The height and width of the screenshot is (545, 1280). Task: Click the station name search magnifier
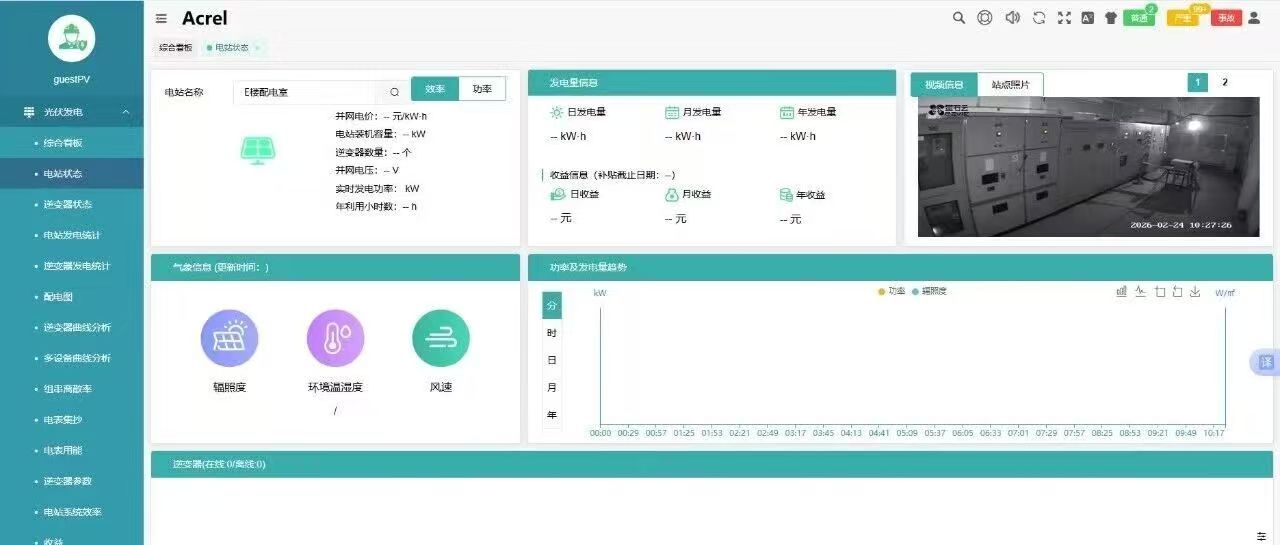click(x=395, y=91)
